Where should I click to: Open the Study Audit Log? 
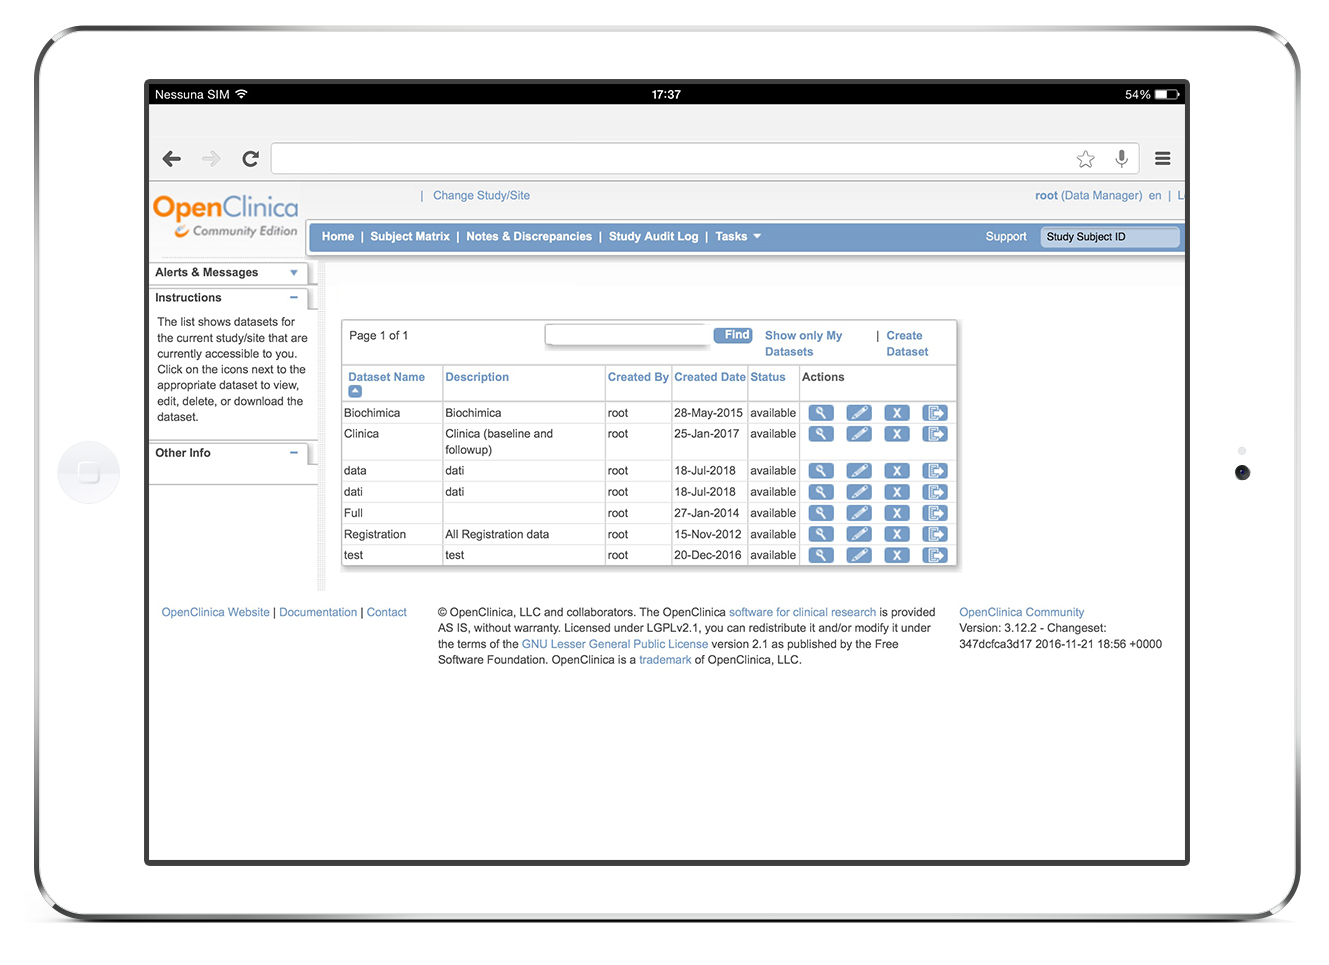tap(653, 236)
